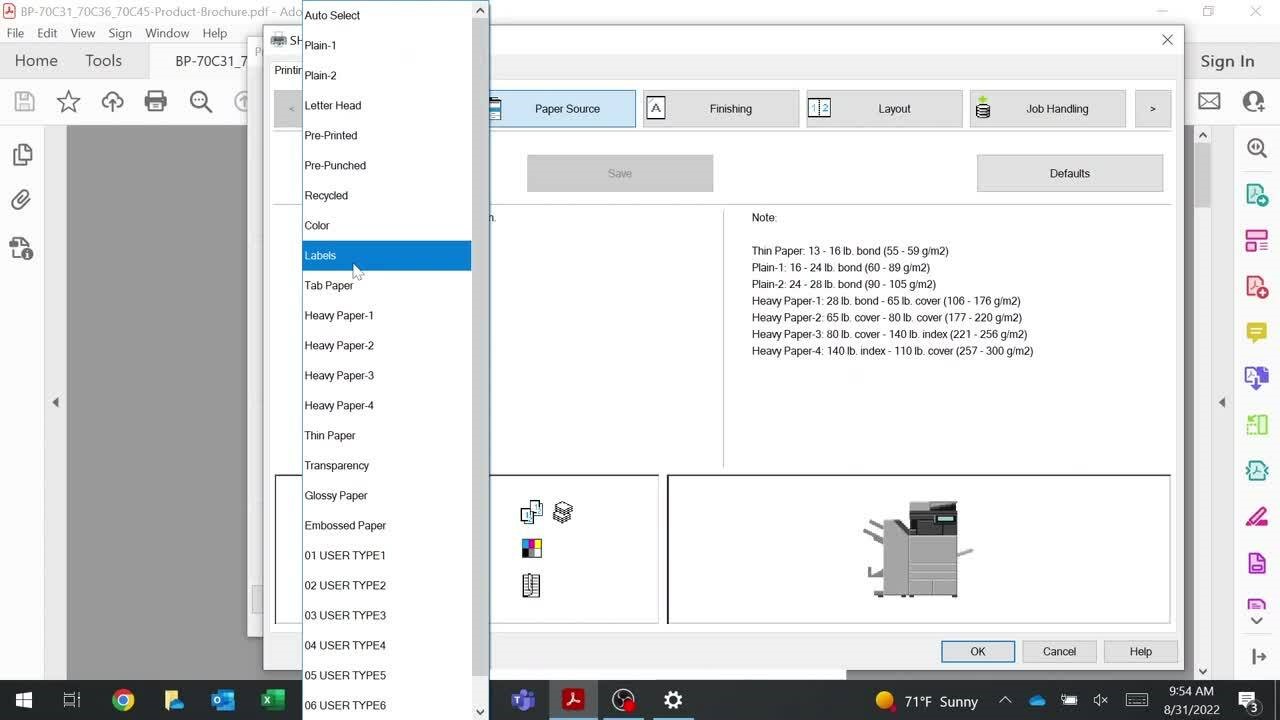This screenshot has height=720, width=1280.
Task: Open Microsoft Teams from the taskbar
Action: point(523,700)
